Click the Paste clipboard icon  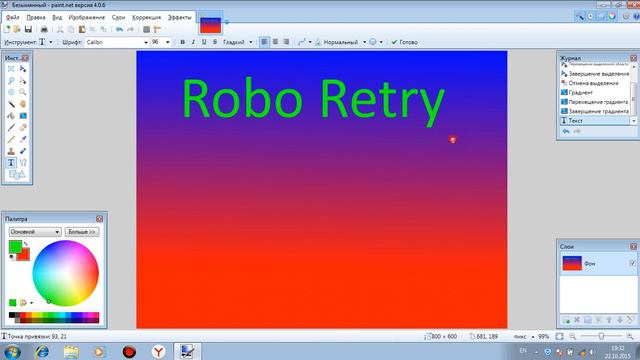click(82, 29)
